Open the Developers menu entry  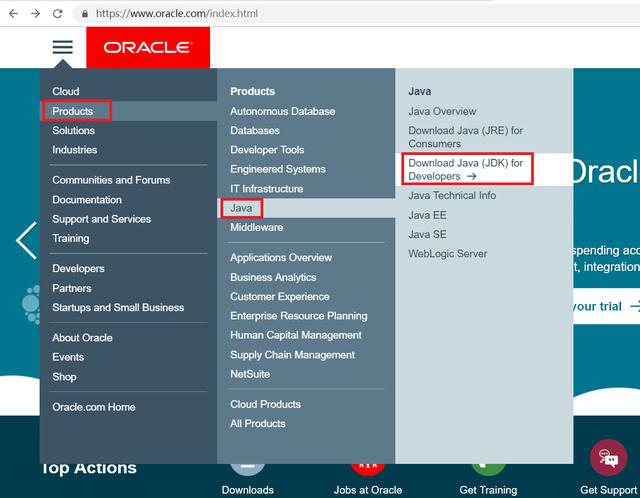[x=78, y=269]
